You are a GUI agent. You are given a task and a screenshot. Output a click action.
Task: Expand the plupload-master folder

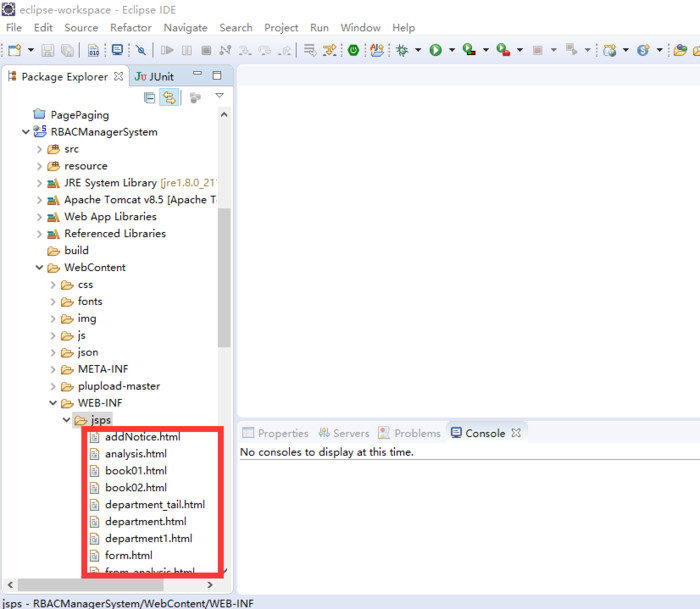pos(53,386)
